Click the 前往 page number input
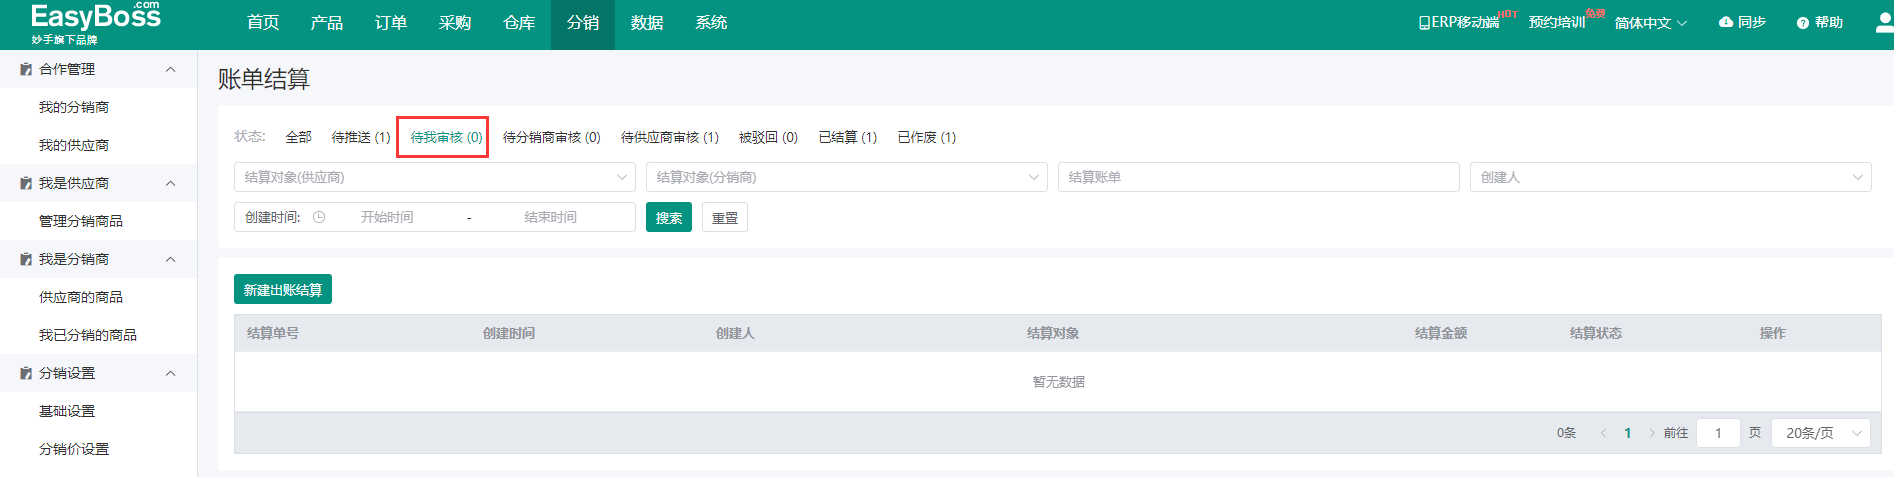Image resolution: width=1894 pixels, height=477 pixels. pos(1718,433)
